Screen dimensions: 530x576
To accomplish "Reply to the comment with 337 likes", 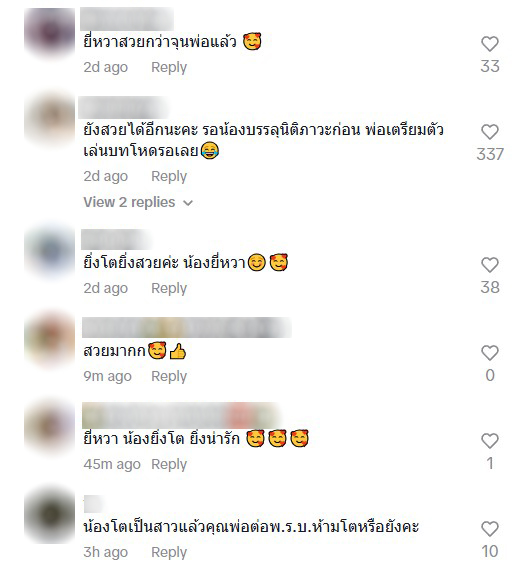I will 169,176.
